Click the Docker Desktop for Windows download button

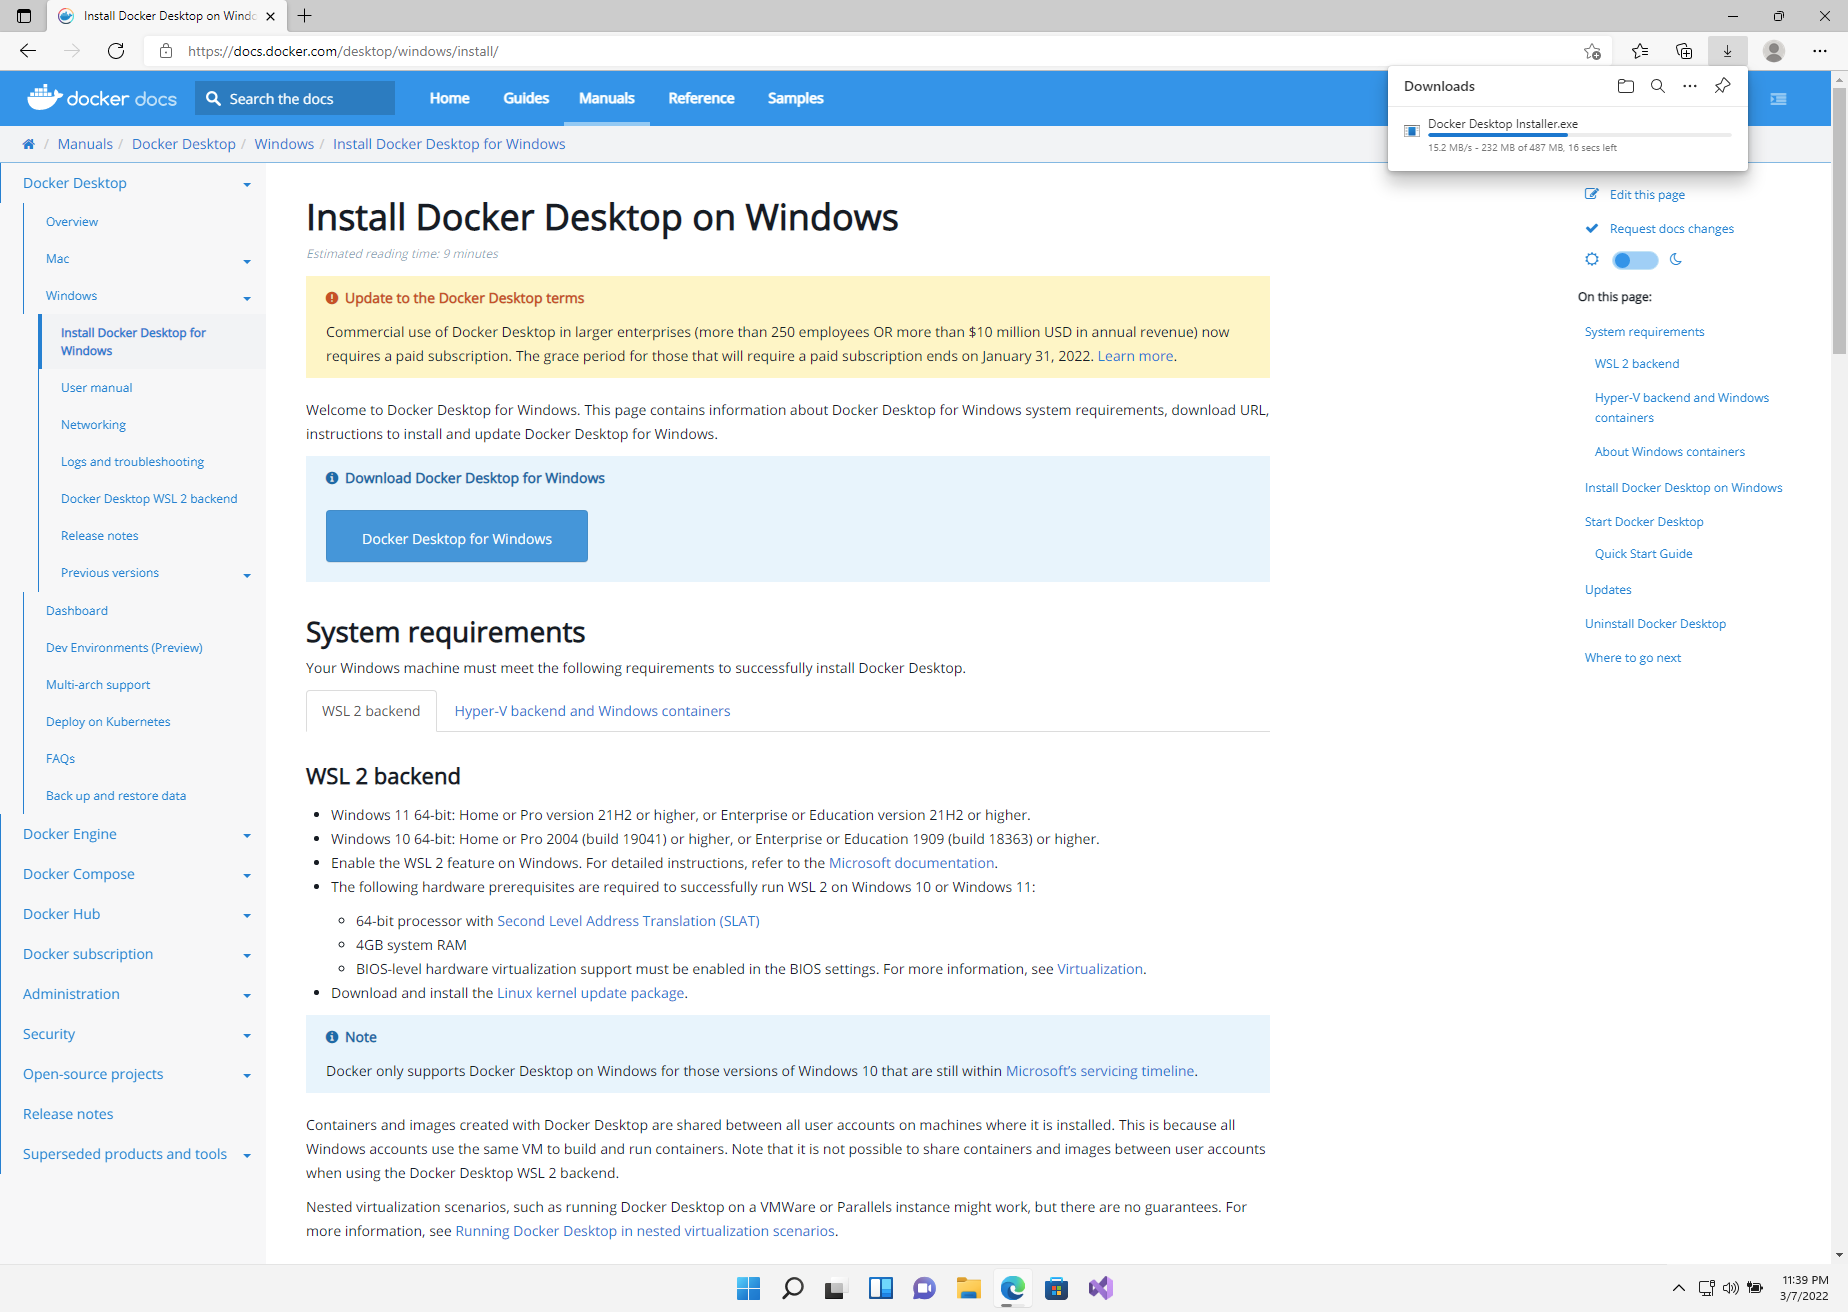click(x=456, y=537)
